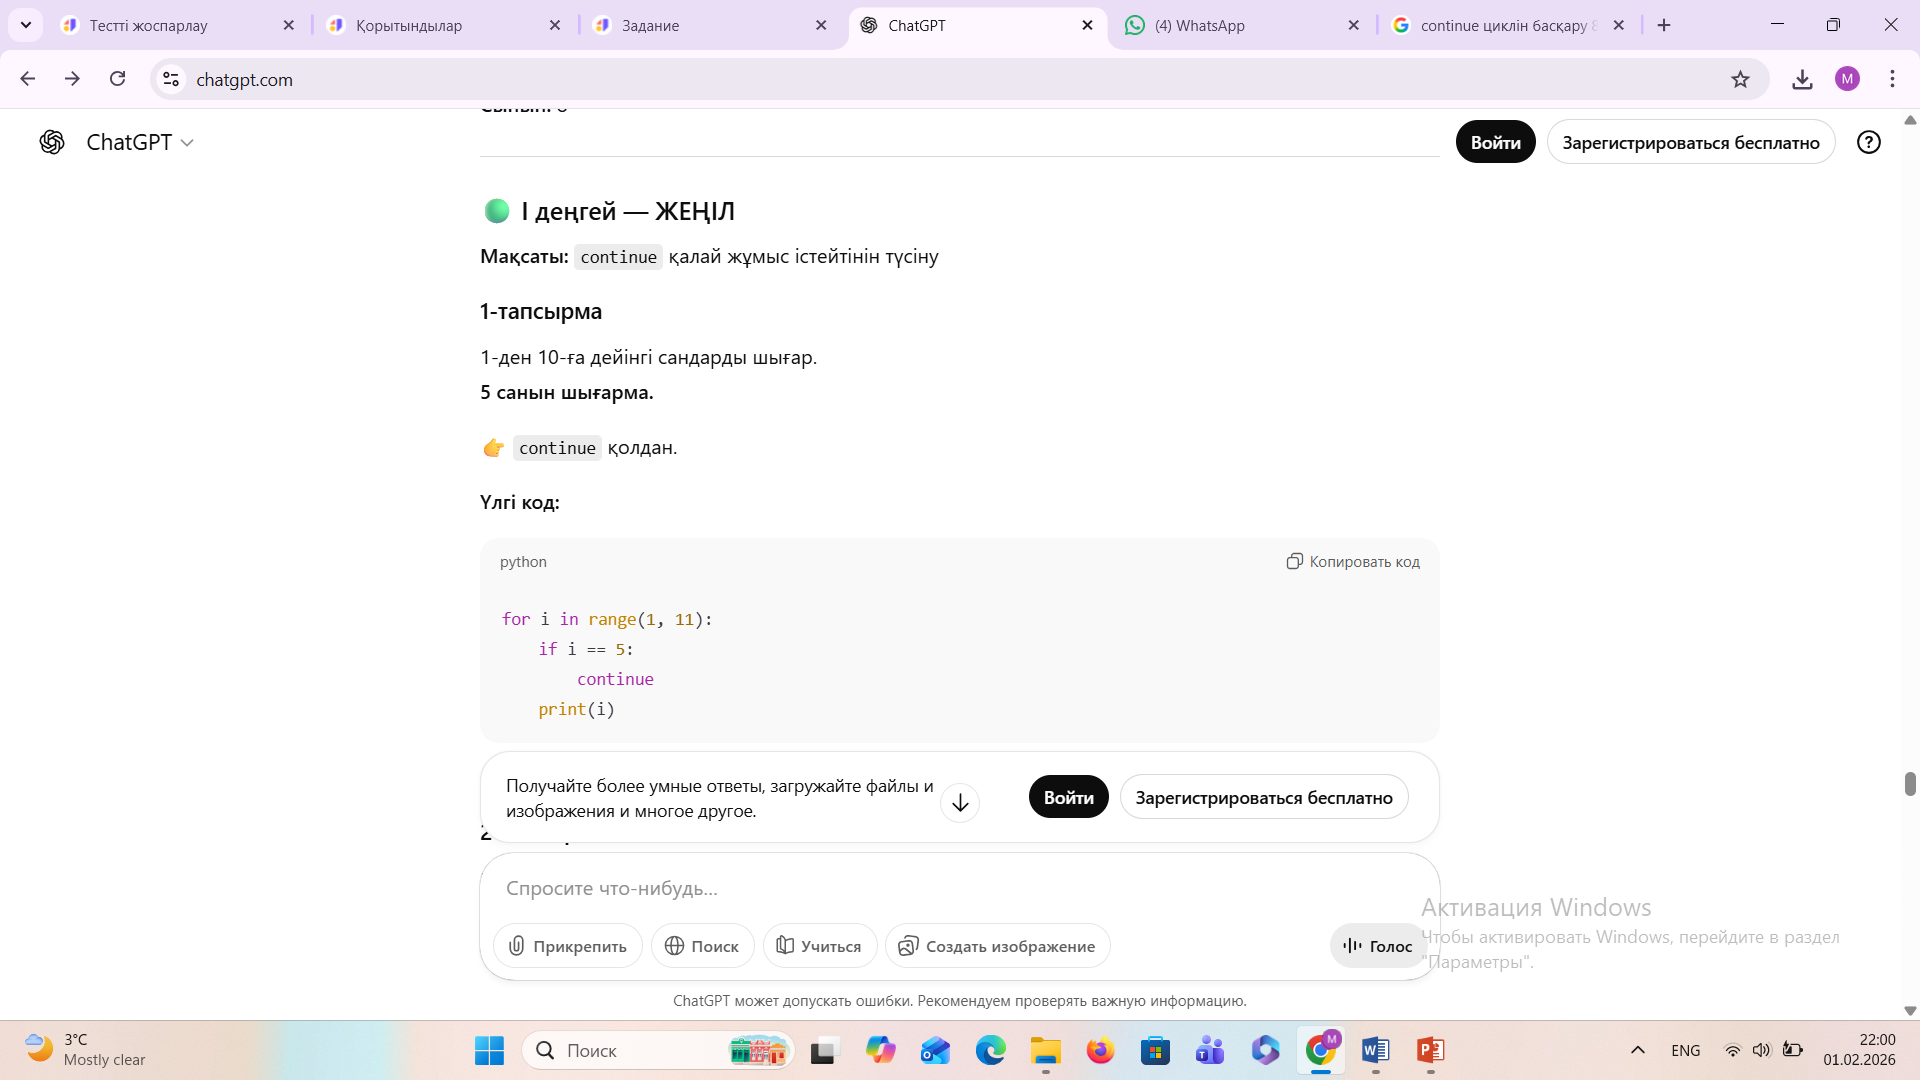Start voice mode with Голос button

[x=1378, y=946]
